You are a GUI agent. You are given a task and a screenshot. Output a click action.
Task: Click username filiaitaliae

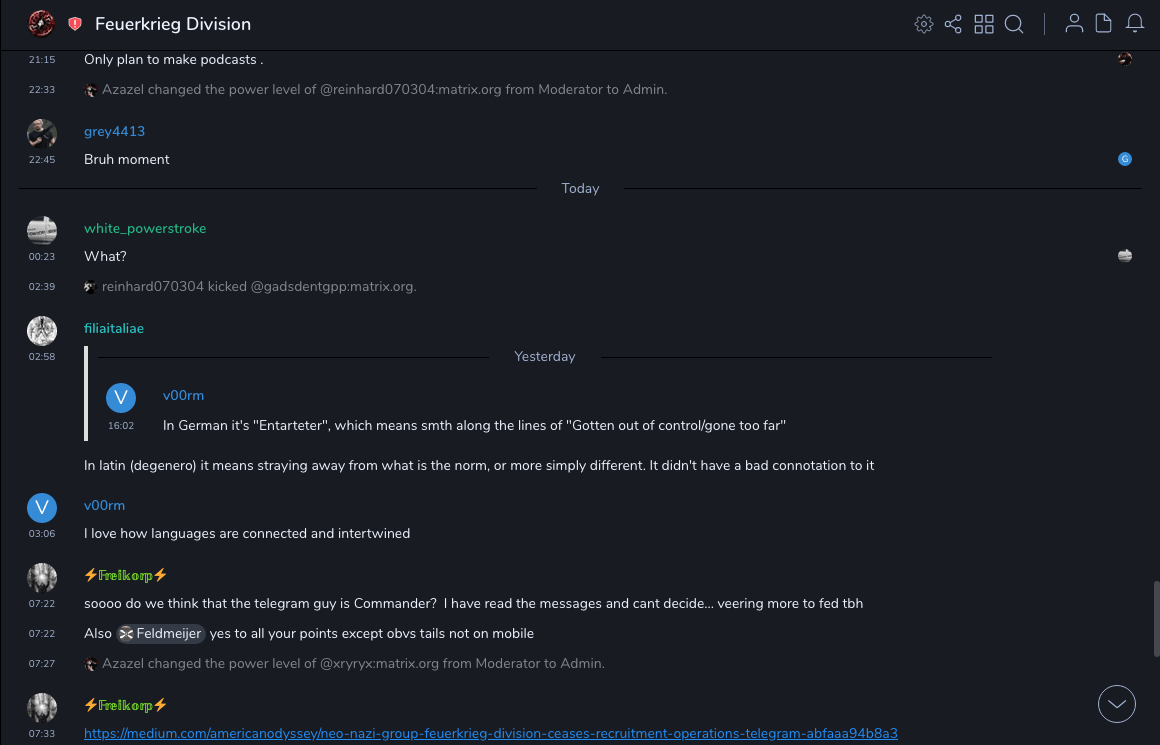coord(114,328)
